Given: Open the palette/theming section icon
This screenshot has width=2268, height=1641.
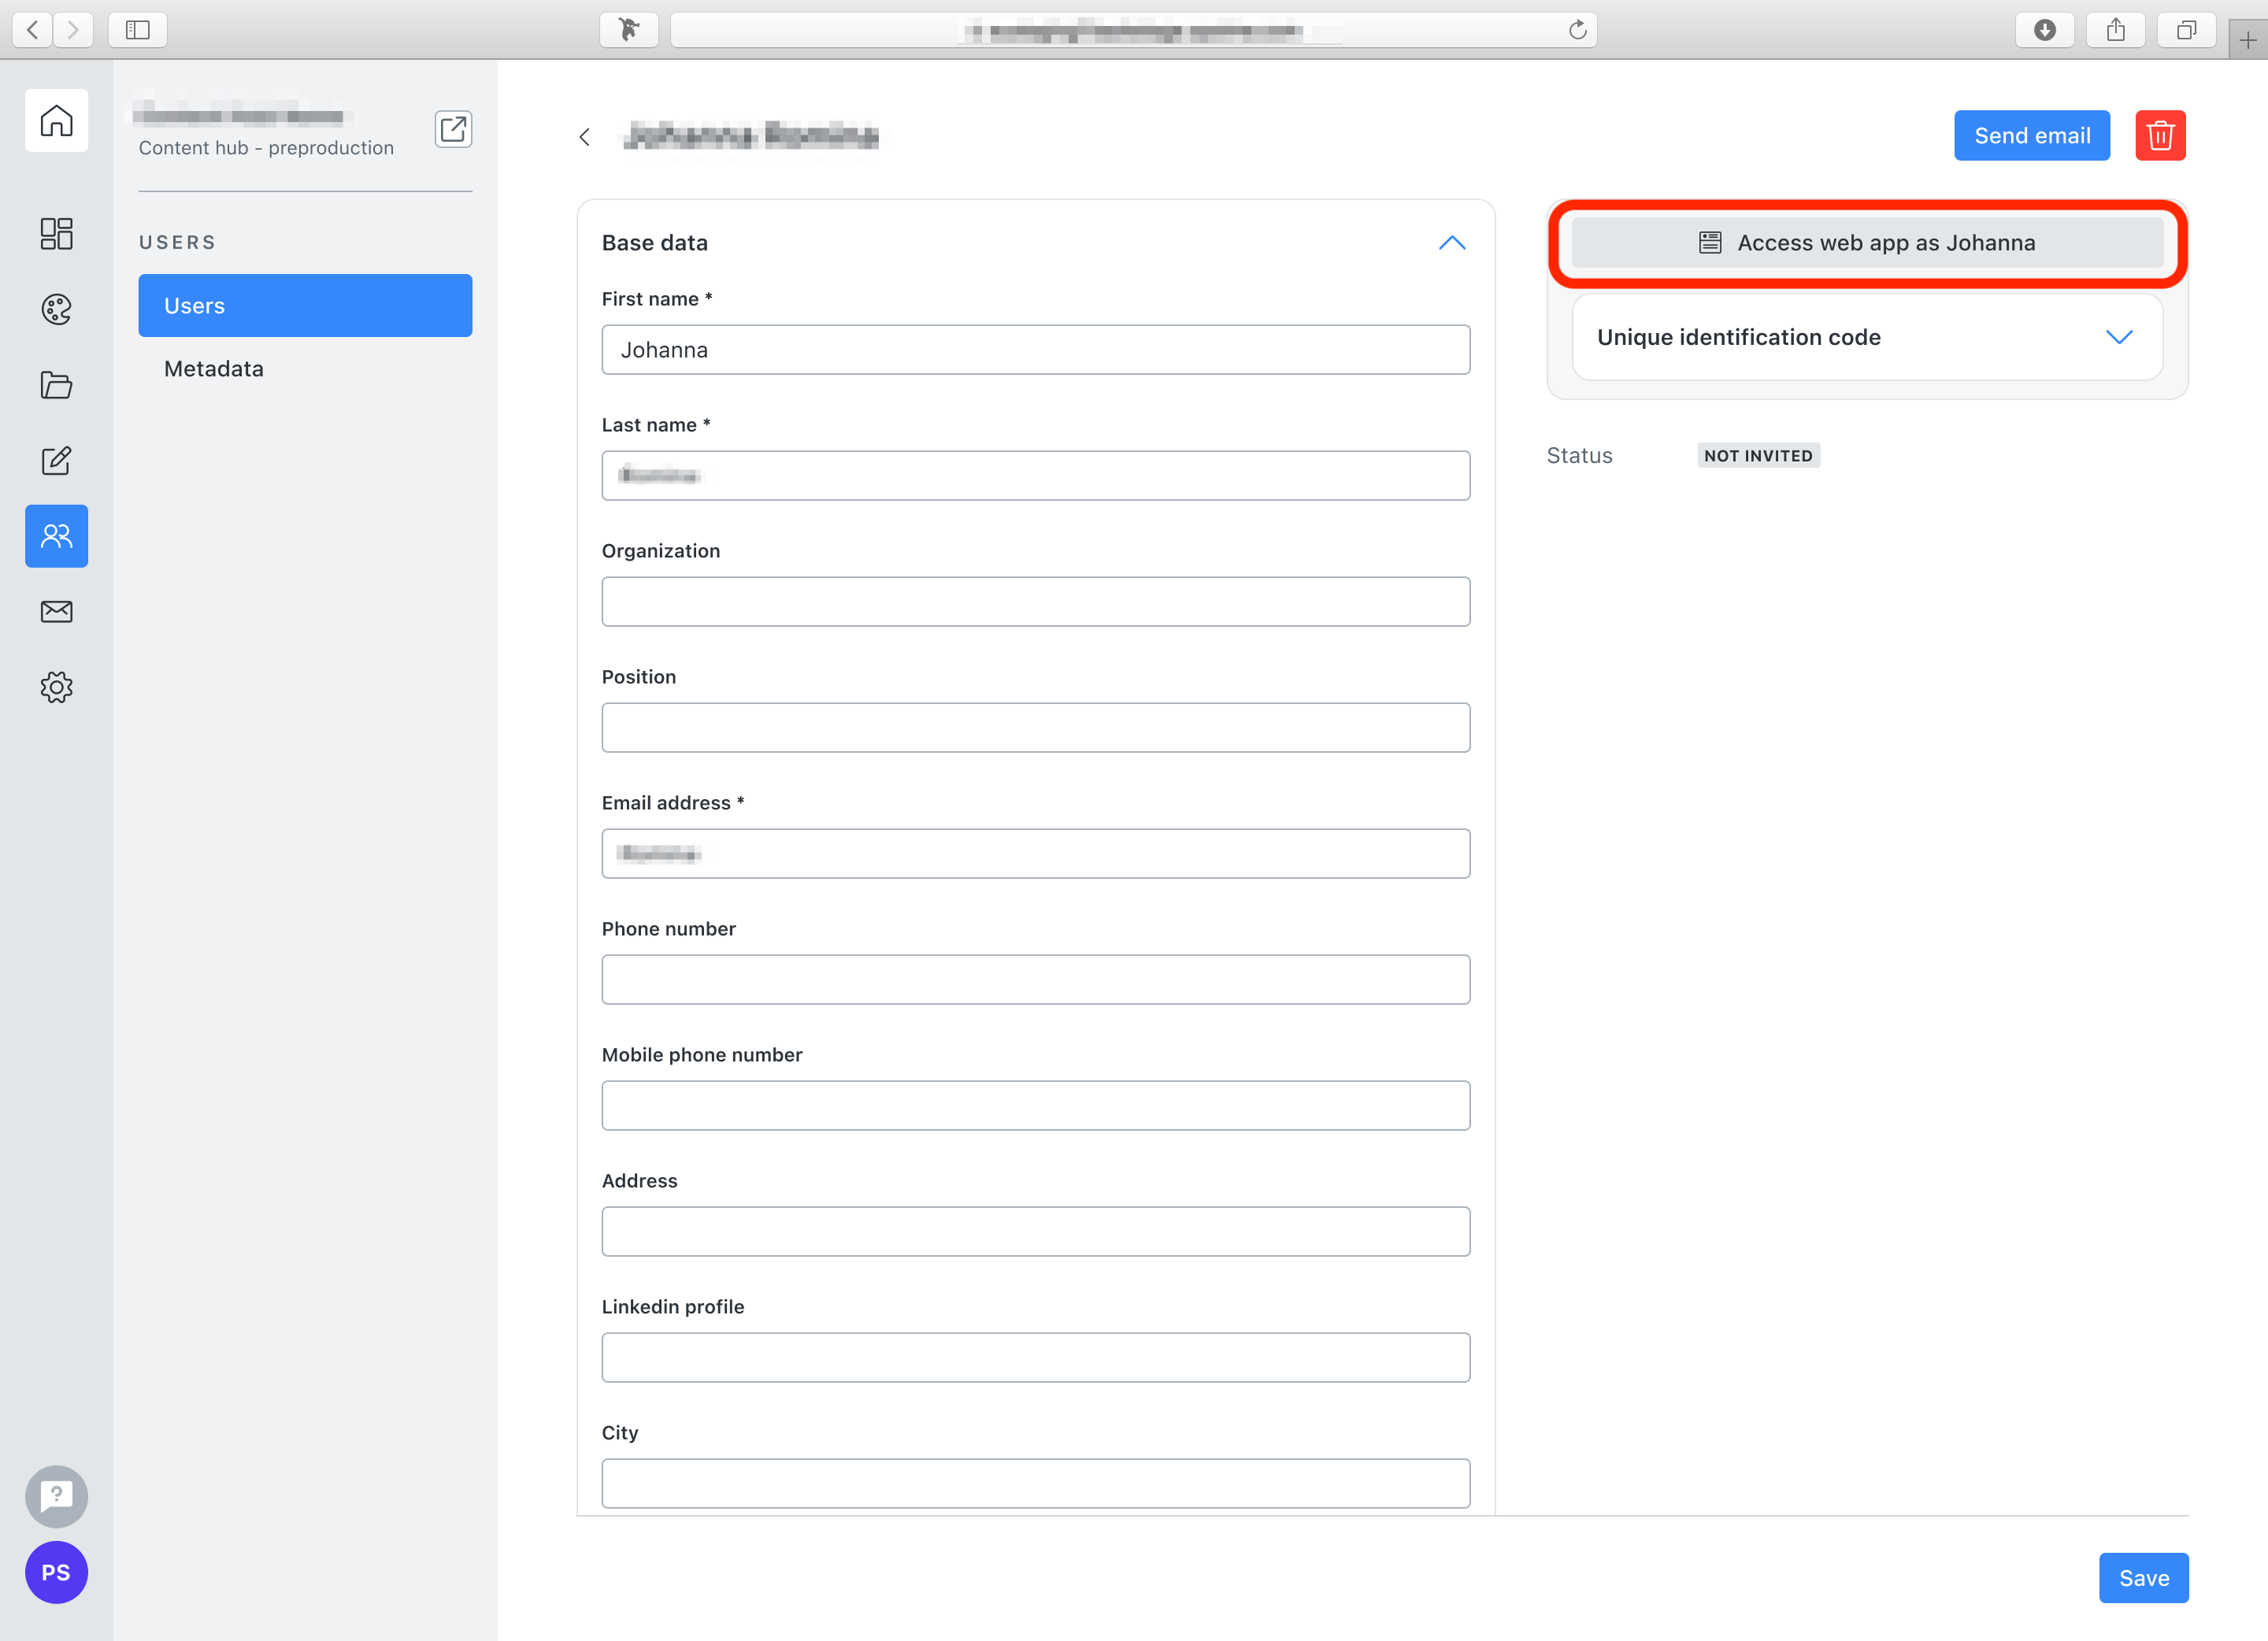Looking at the screenshot, I should pyautogui.click(x=56, y=309).
